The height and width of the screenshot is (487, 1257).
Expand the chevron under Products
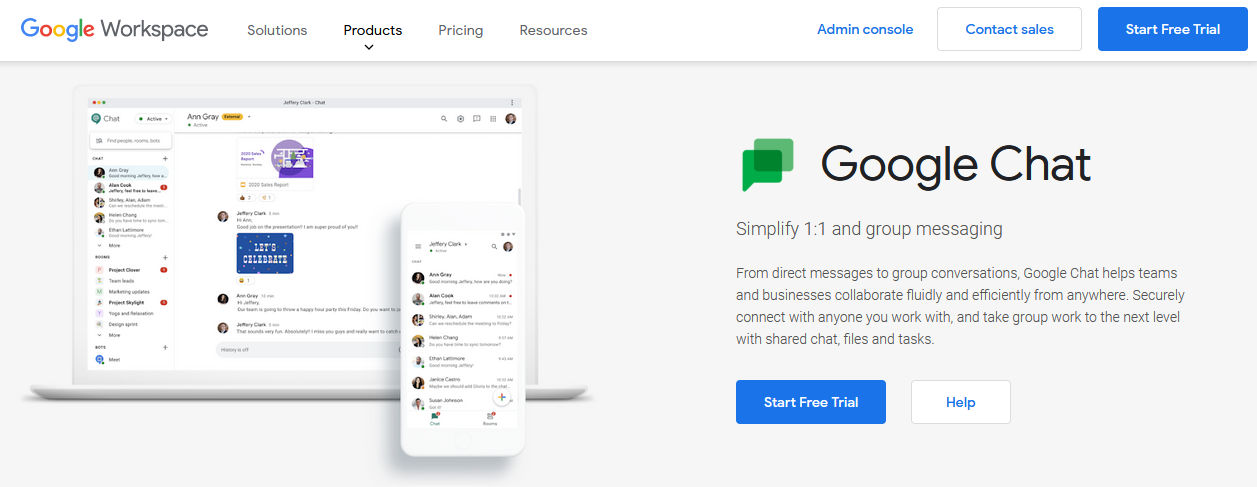[x=369, y=47]
